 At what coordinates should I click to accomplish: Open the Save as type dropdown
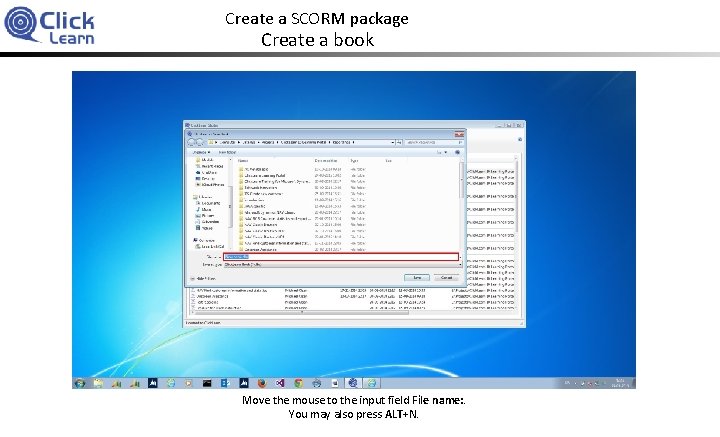coord(343,264)
